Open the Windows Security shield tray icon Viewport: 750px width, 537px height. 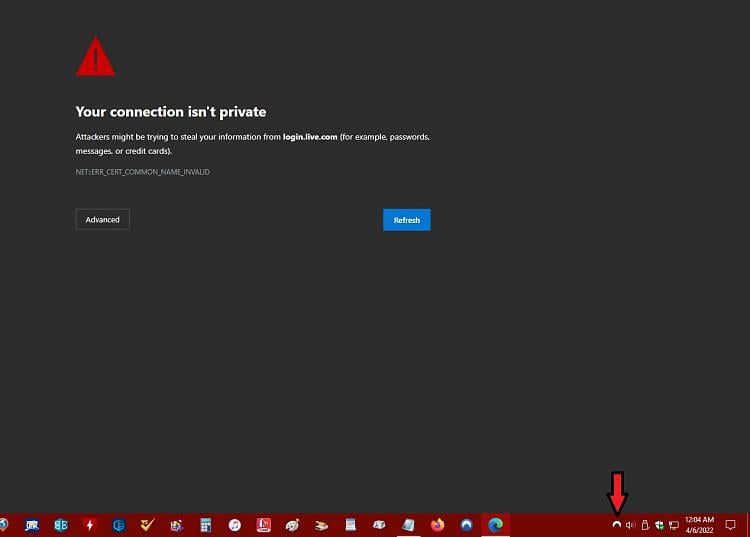tap(659, 525)
